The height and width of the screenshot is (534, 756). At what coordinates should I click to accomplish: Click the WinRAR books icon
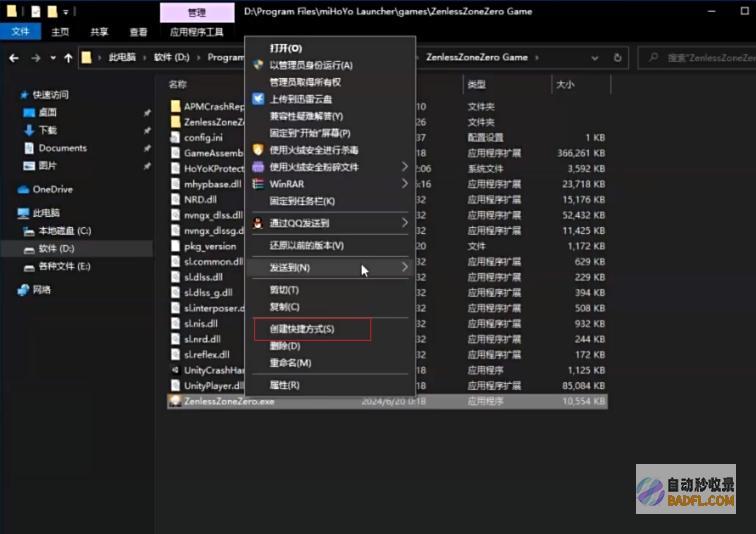click(258, 184)
